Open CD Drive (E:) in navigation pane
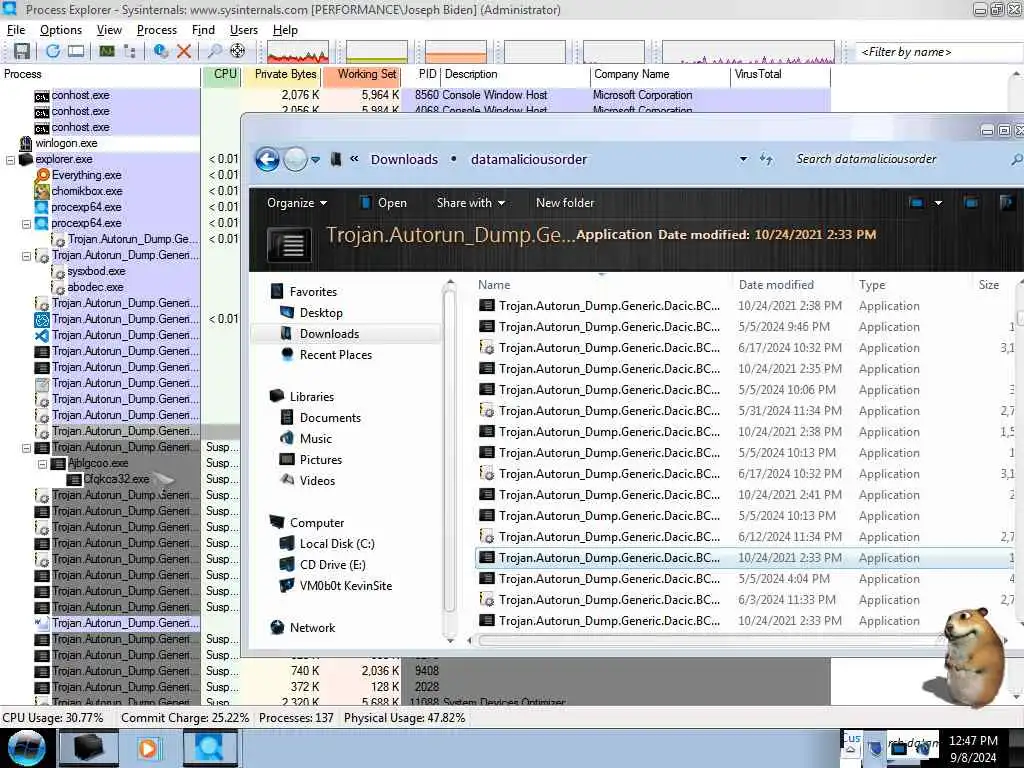1024x768 pixels. coord(332,565)
